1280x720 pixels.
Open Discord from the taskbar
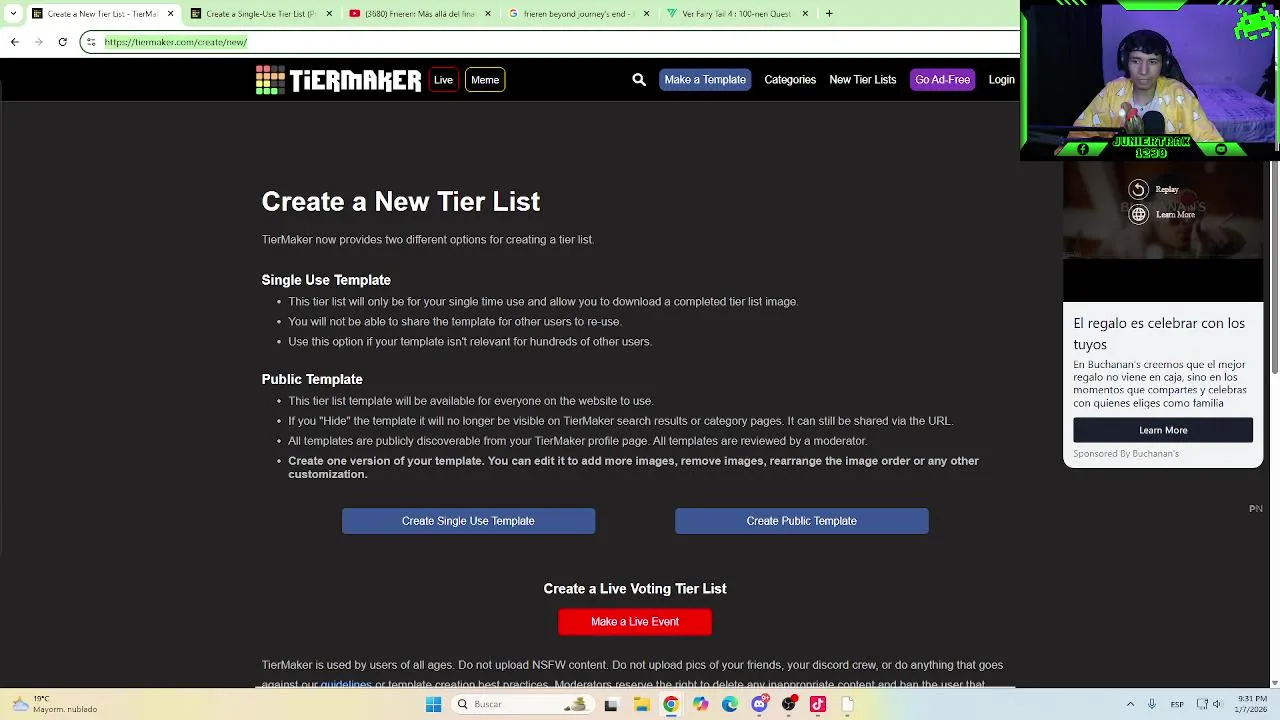tap(759, 704)
